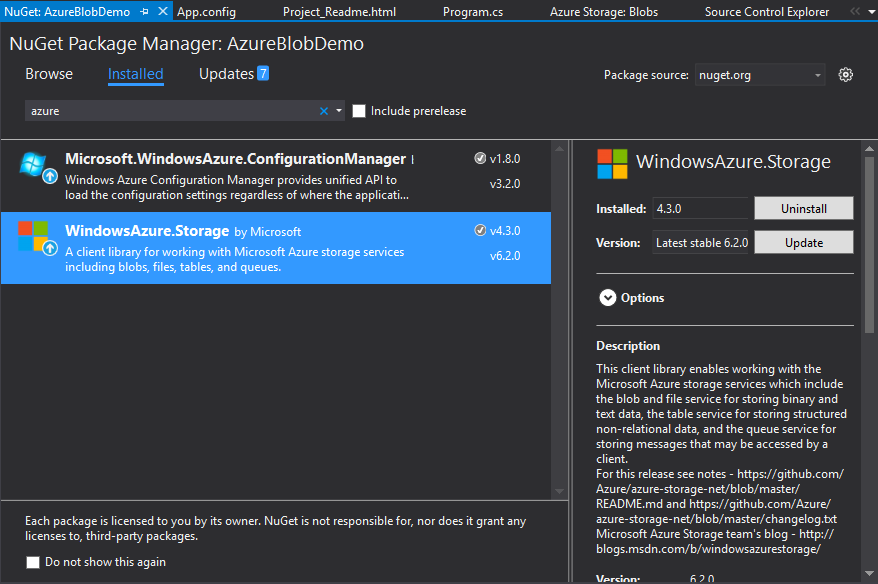
Task: Click the WindowsAzure.Storage logo in details pane
Action: [612, 163]
